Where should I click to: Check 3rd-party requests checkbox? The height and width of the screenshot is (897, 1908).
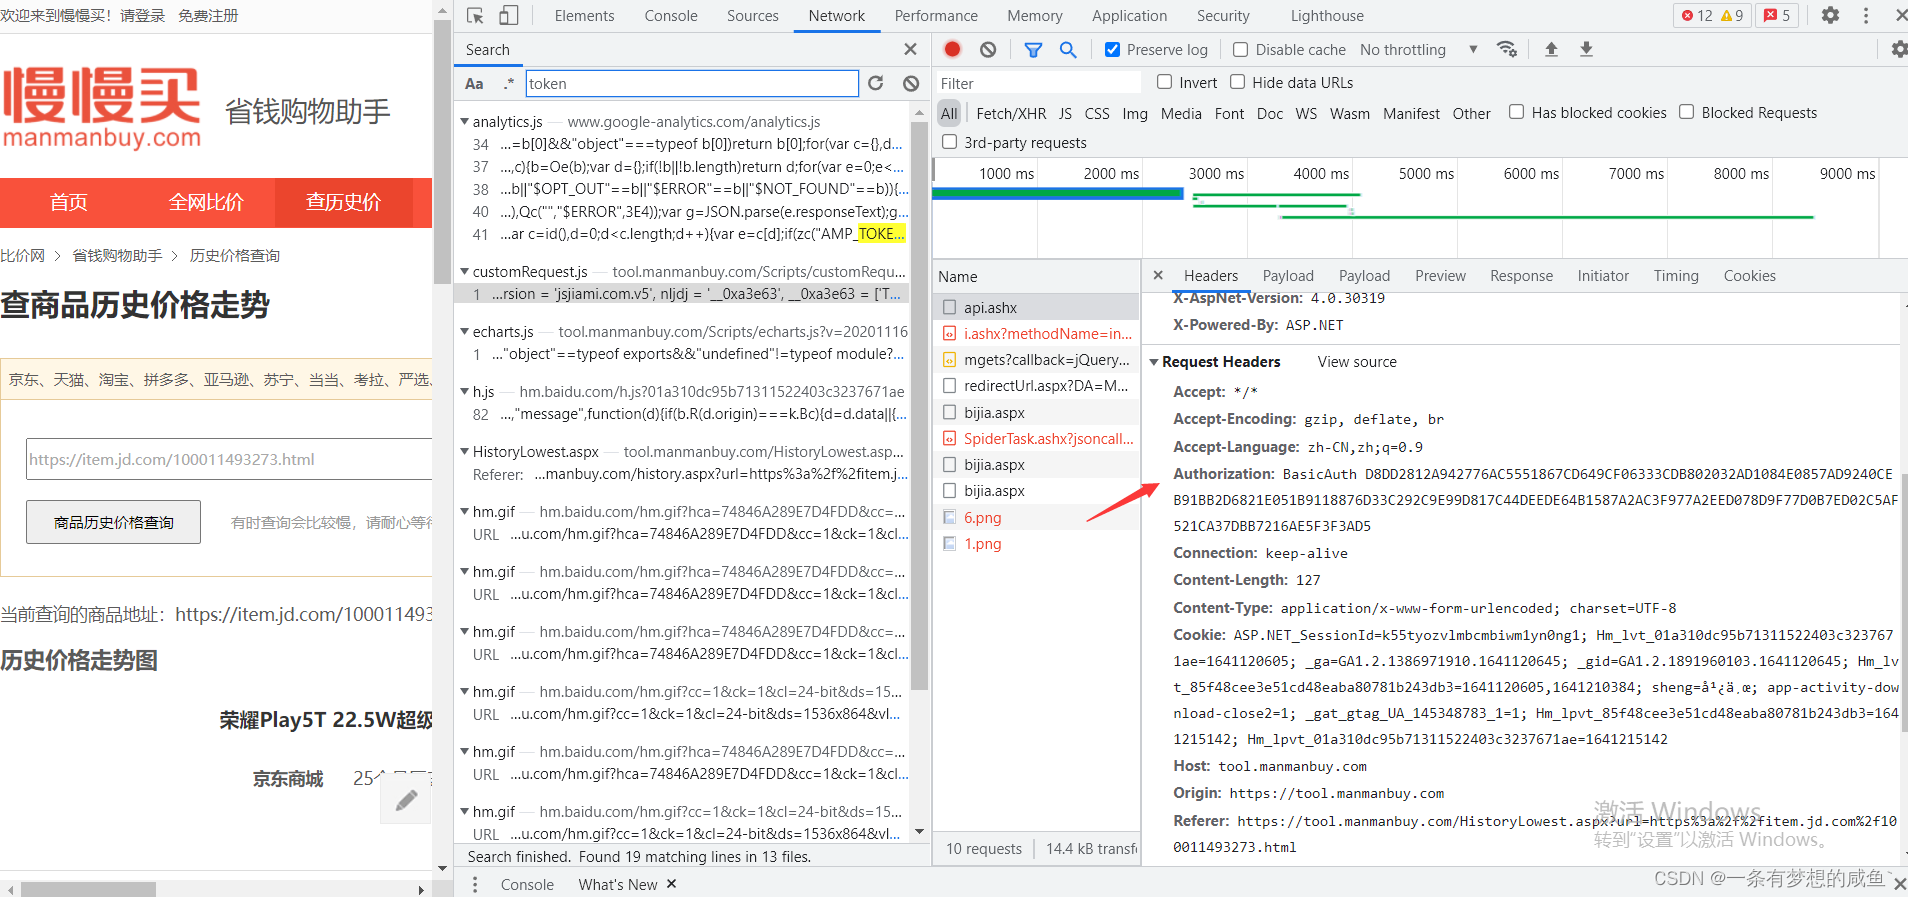pyautogui.click(x=950, y=142)
